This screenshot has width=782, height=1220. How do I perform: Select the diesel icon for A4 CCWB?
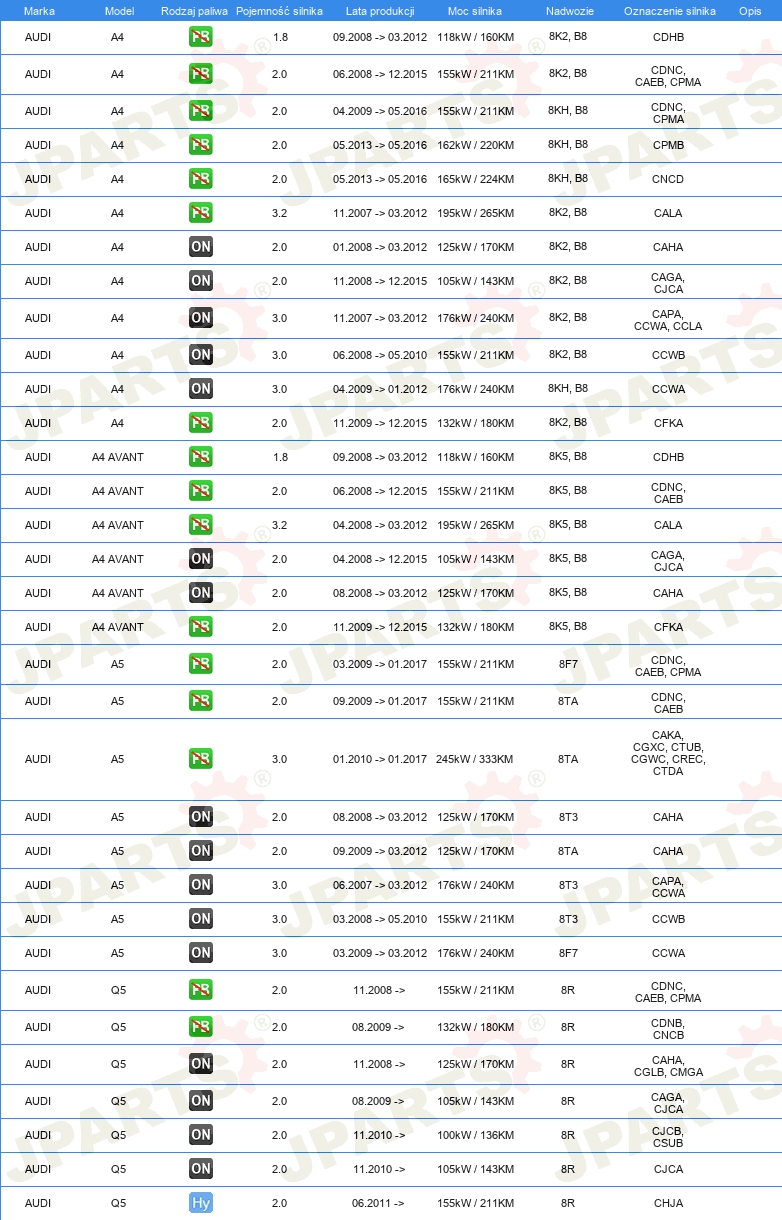(x=201, y=355)
